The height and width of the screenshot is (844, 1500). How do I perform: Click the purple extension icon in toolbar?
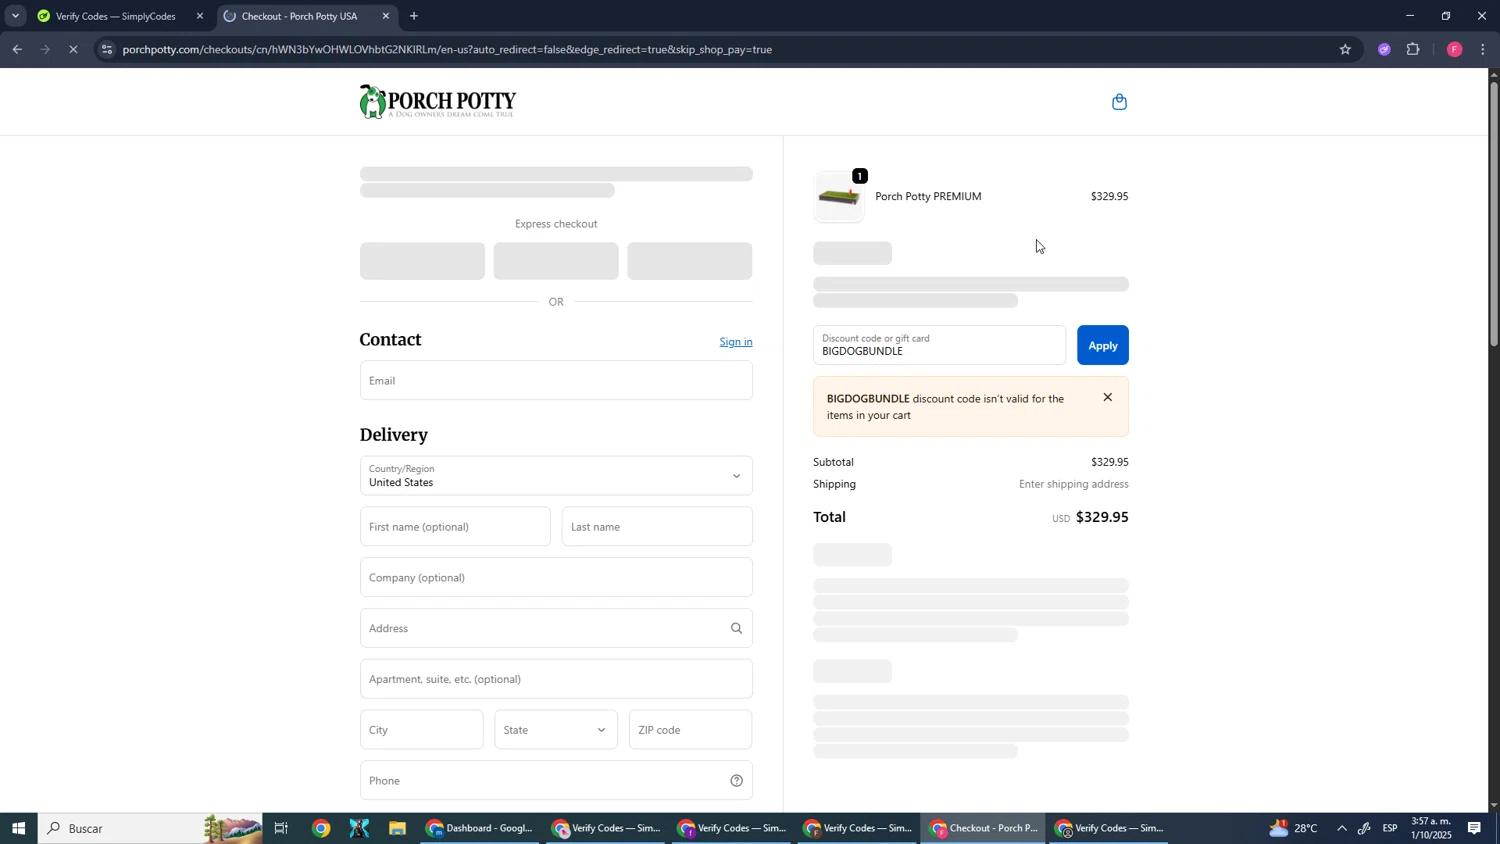point(1384,49)
